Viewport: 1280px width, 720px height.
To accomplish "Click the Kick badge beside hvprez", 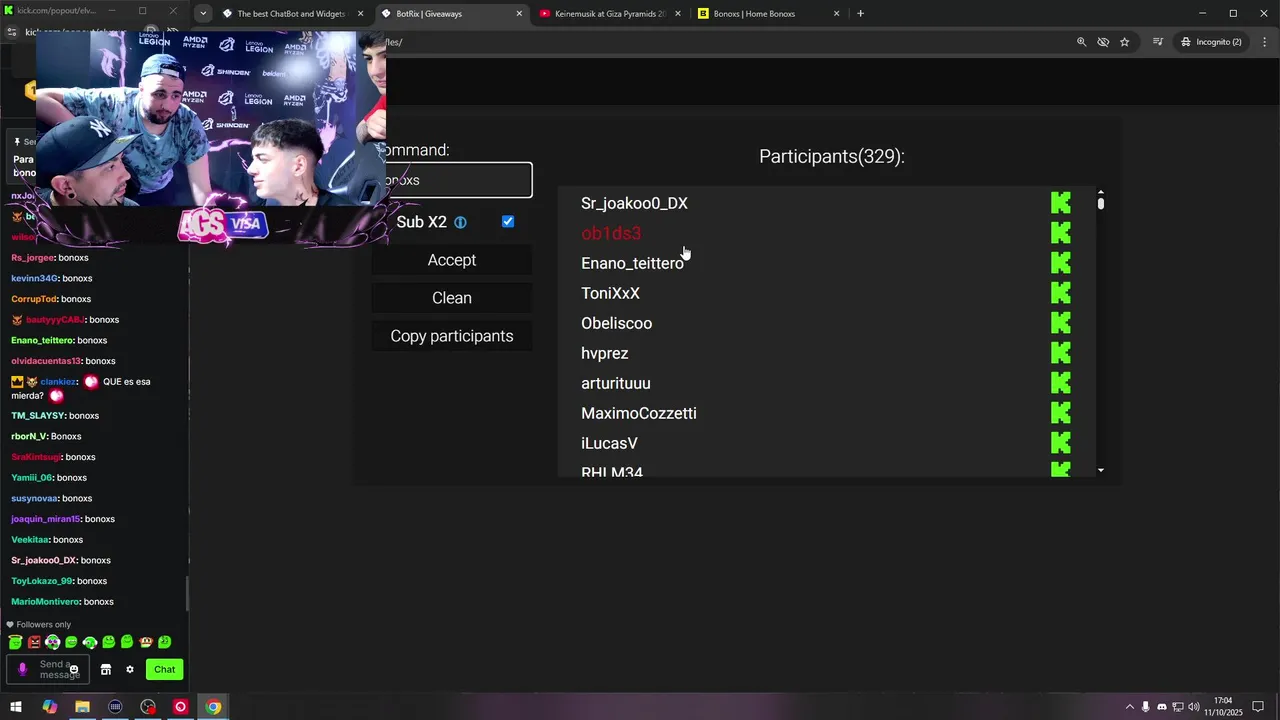I will [1061, 353].
